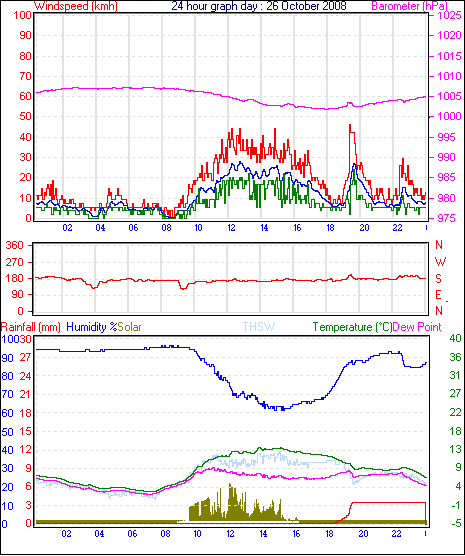Click the 'Solar' legend label

click(x=129, y=327)
